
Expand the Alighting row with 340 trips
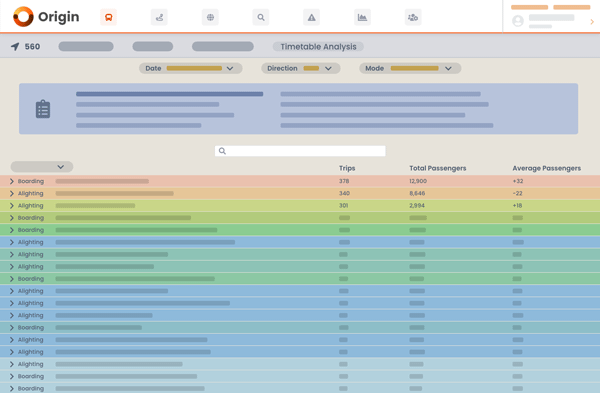12,193
